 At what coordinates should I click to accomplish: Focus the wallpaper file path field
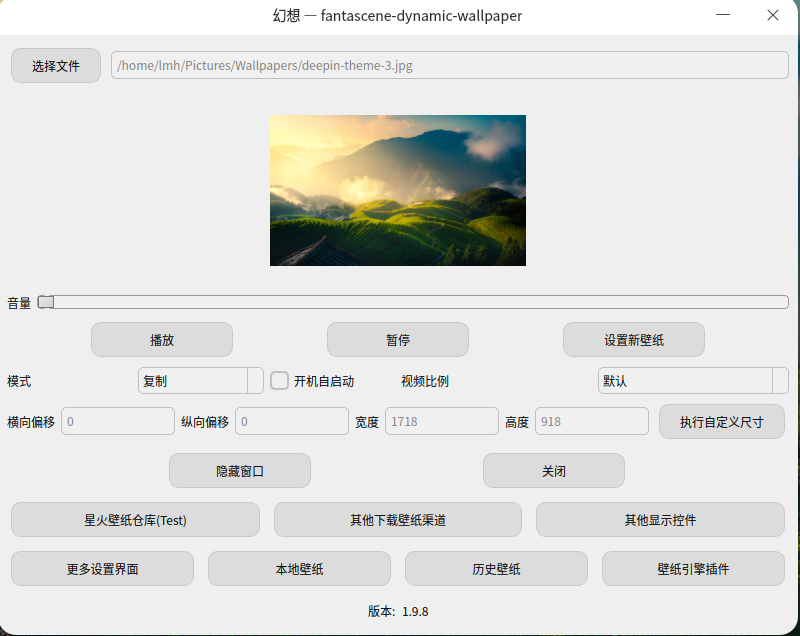point(449,65)
